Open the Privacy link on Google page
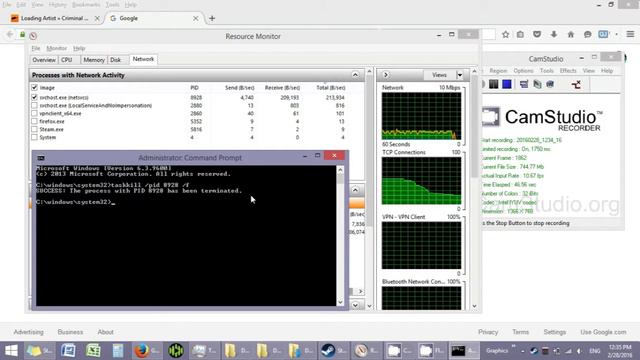The width and height of the screenshot is (640, 360). click(488, 332)
